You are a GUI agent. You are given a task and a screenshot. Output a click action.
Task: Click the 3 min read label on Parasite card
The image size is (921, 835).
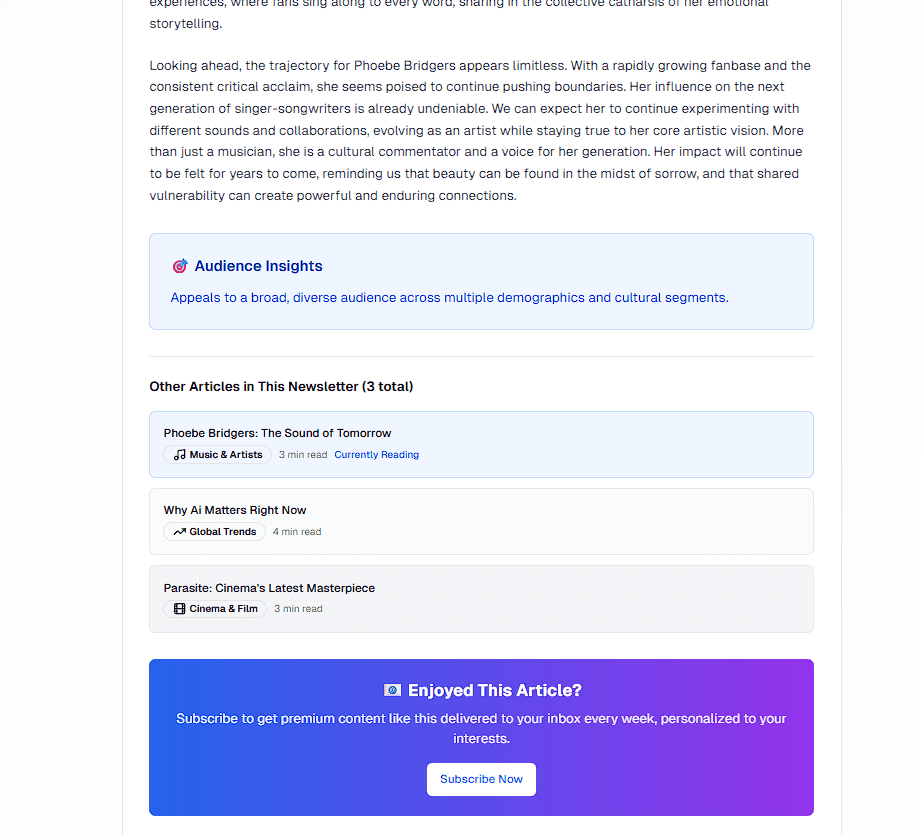click(x=297, y=608)
